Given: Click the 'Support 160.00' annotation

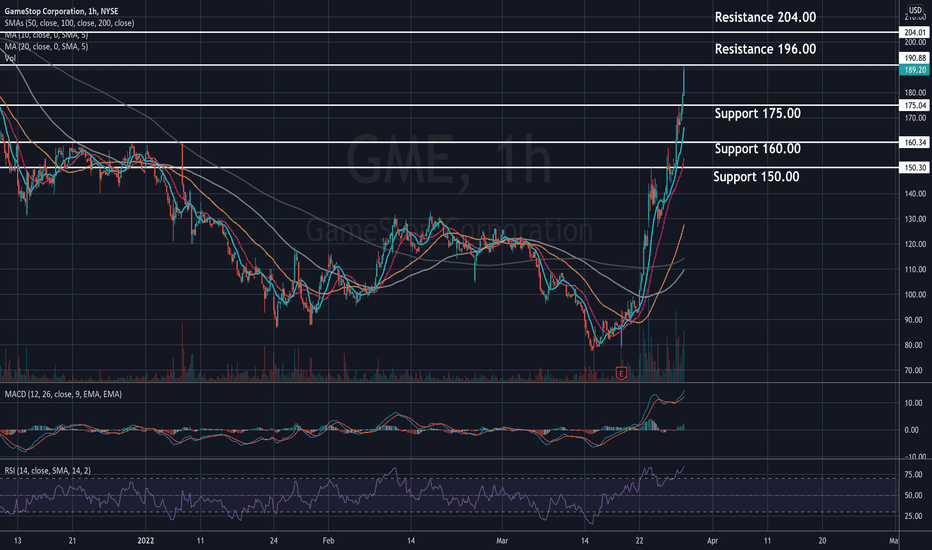Looking at the screenshot, I should 757,149.
